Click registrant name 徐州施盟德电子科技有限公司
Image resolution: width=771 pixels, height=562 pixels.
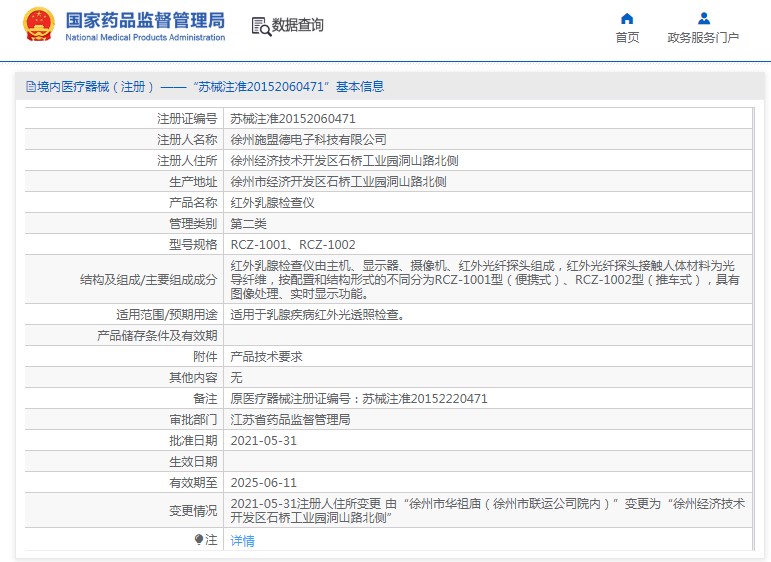coord(308,140)
